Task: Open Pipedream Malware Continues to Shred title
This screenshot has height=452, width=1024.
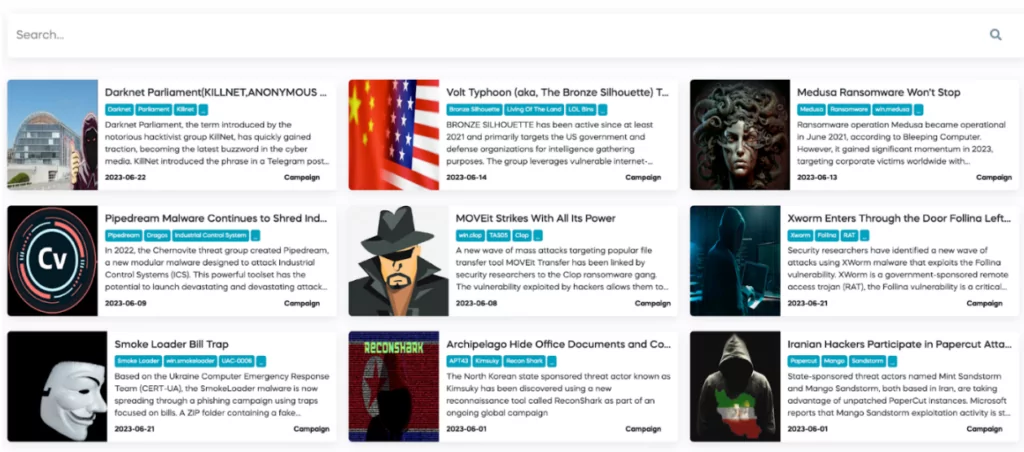Action: click(216, 218)
